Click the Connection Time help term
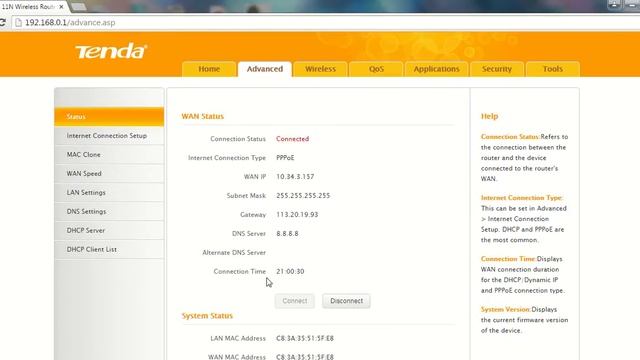Screen dimensions: 640x360 [x=508, y=259]
